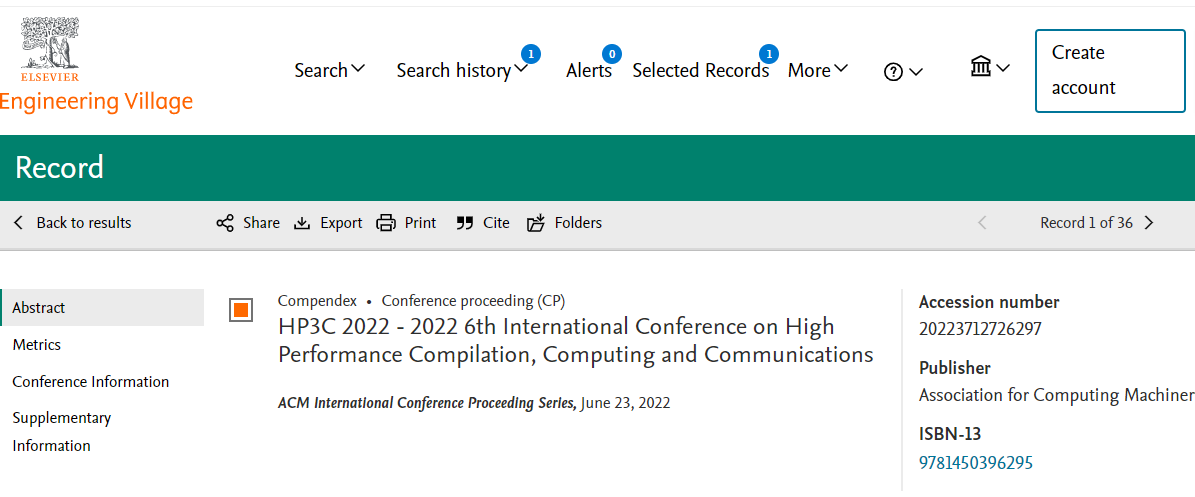Toggle the orange record selection checkbox
1195x497 pixels.
pyautogui.click(x=241, y=309)
